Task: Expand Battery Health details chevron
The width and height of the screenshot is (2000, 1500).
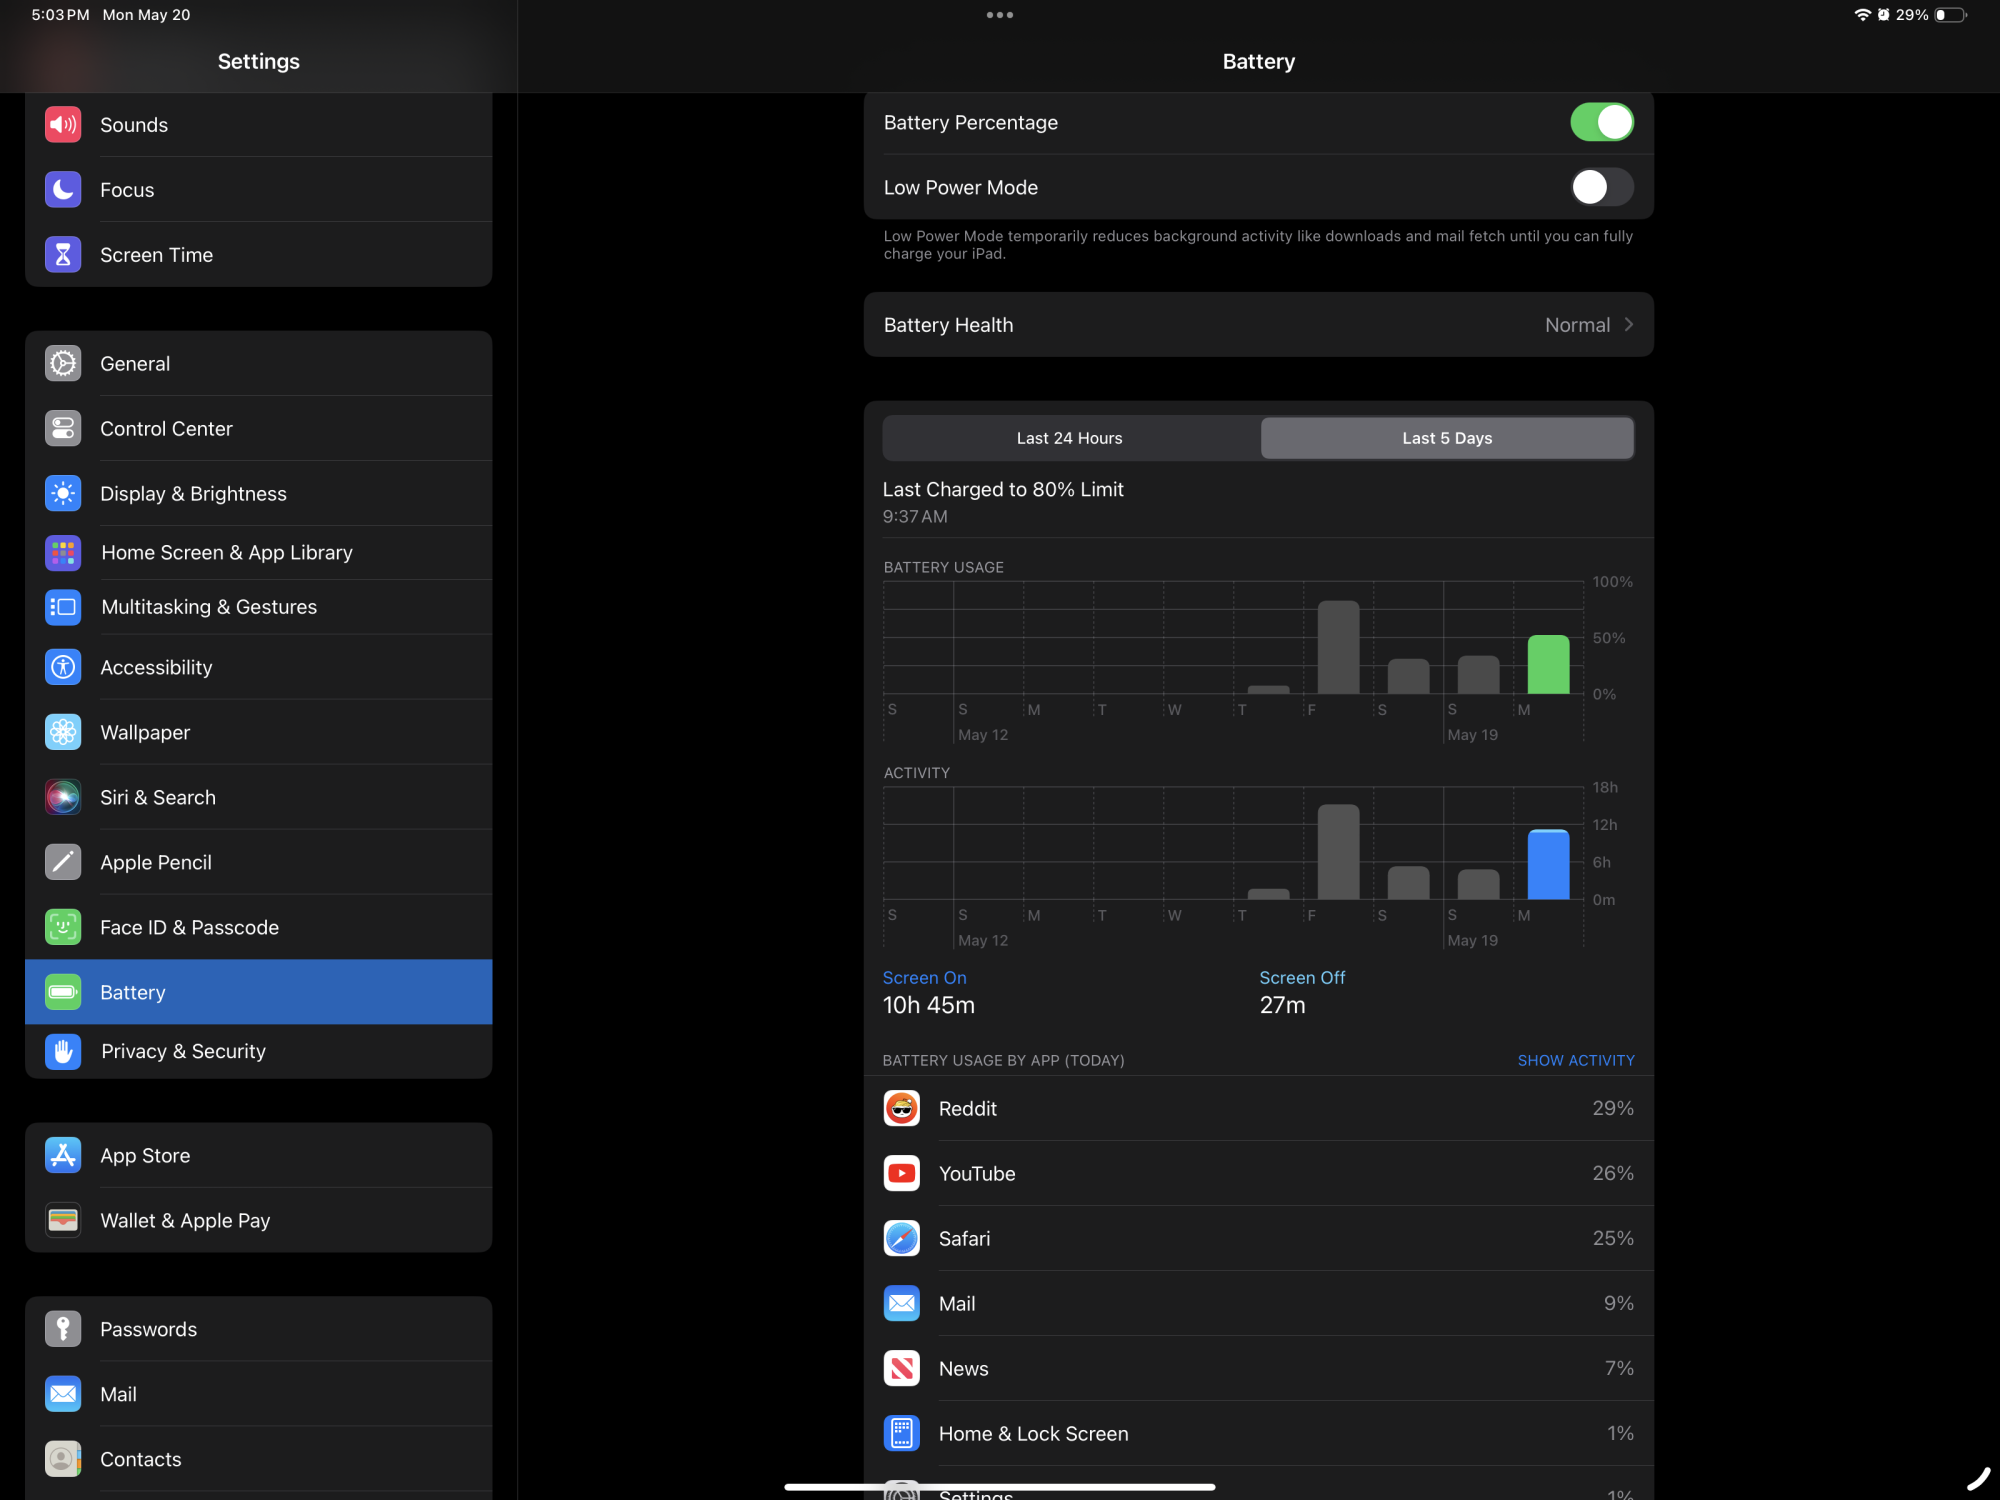Action: pos(1628,324)
